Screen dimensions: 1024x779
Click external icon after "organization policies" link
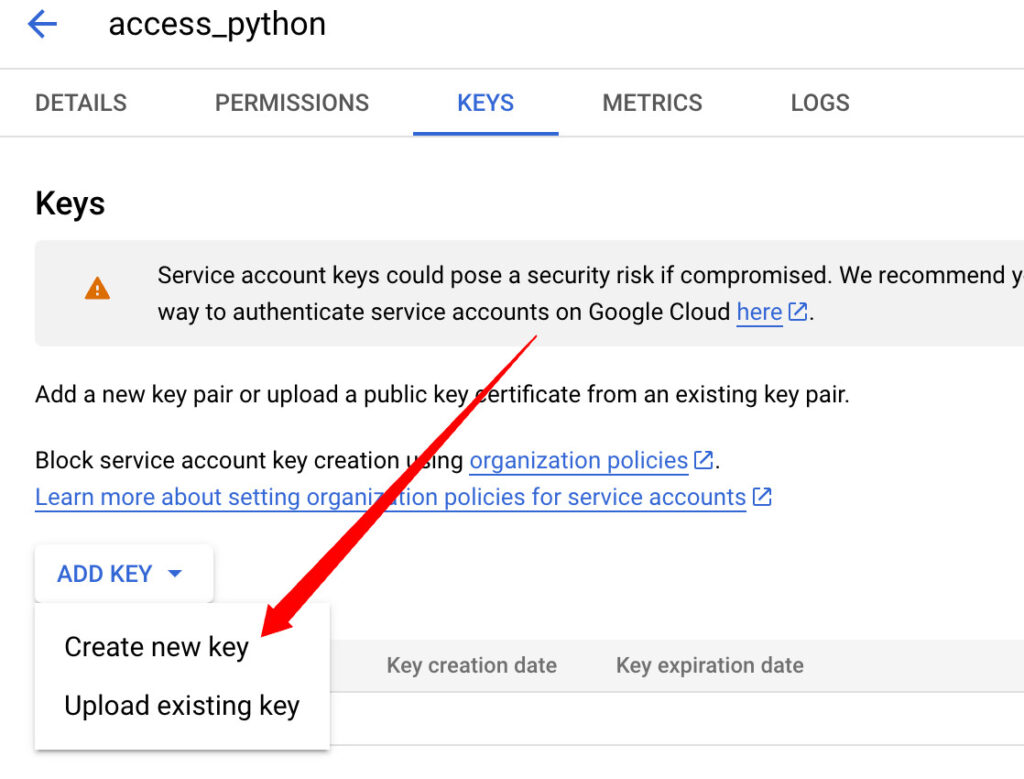click(704, 460)
